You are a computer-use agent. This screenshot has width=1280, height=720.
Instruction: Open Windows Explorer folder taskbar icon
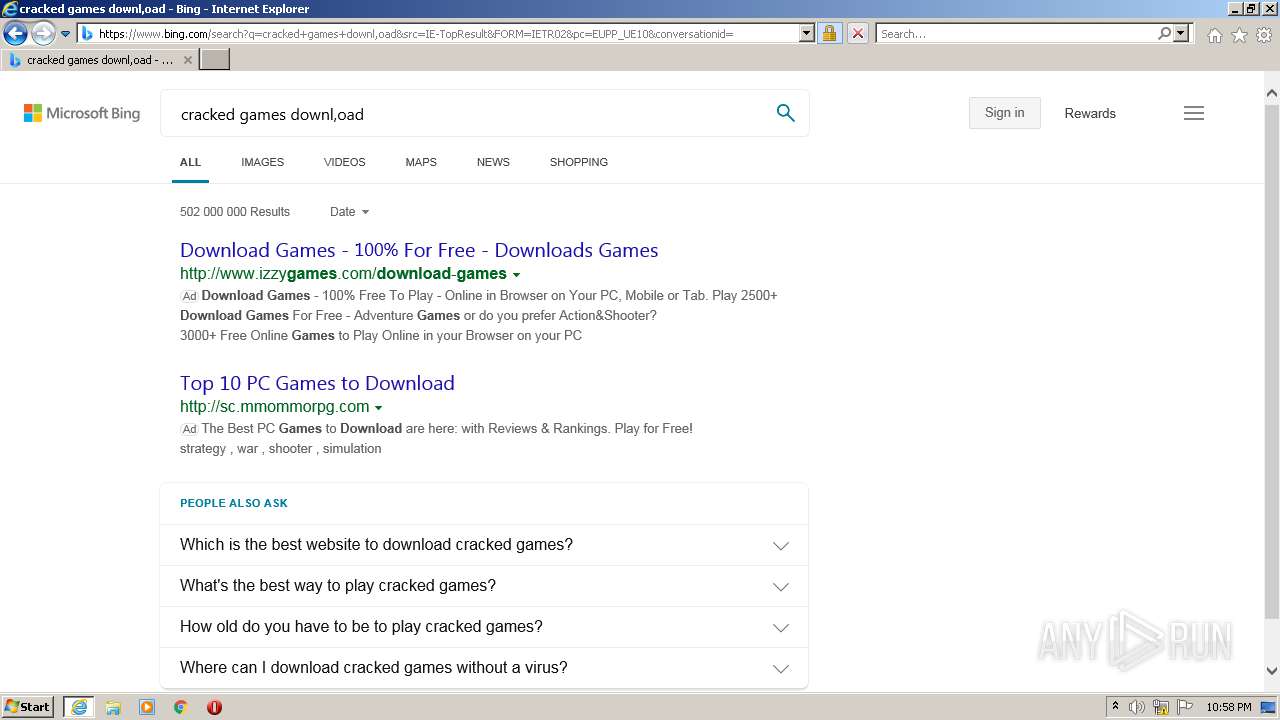pyautogui.click(x=113, y=707)
